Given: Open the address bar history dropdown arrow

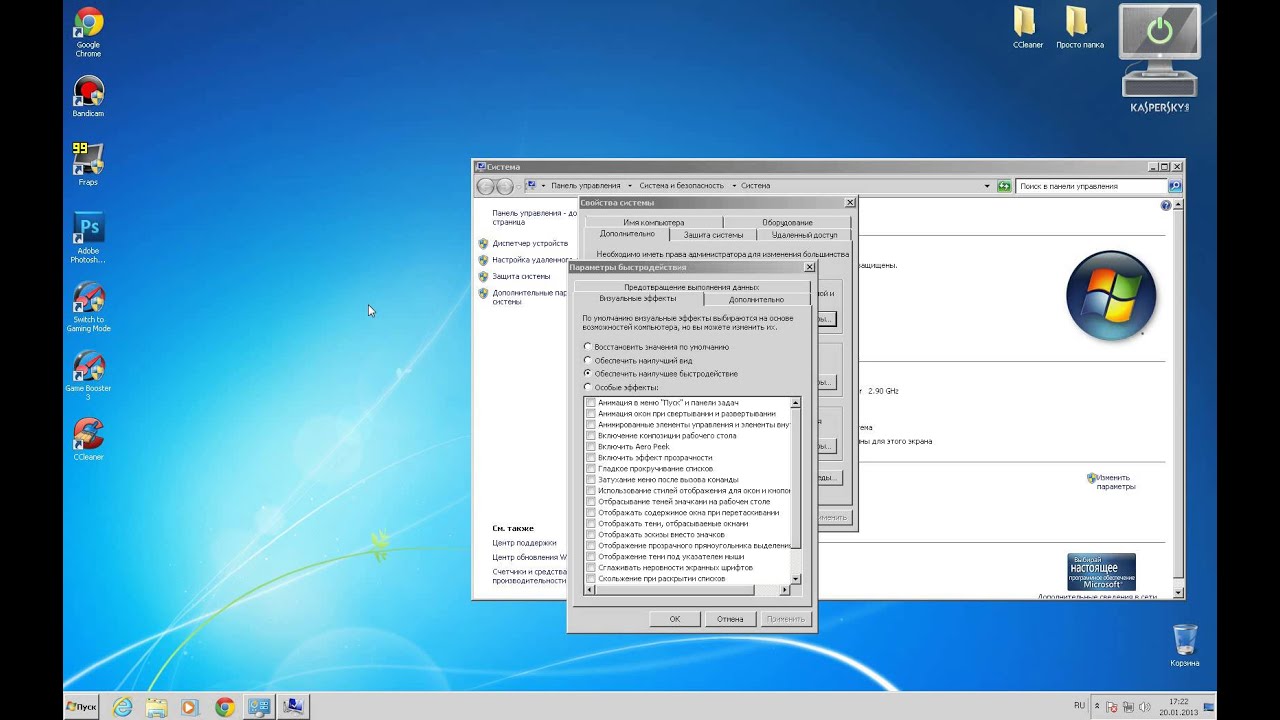Looking at the screenshot, I should tap(988, 186).
